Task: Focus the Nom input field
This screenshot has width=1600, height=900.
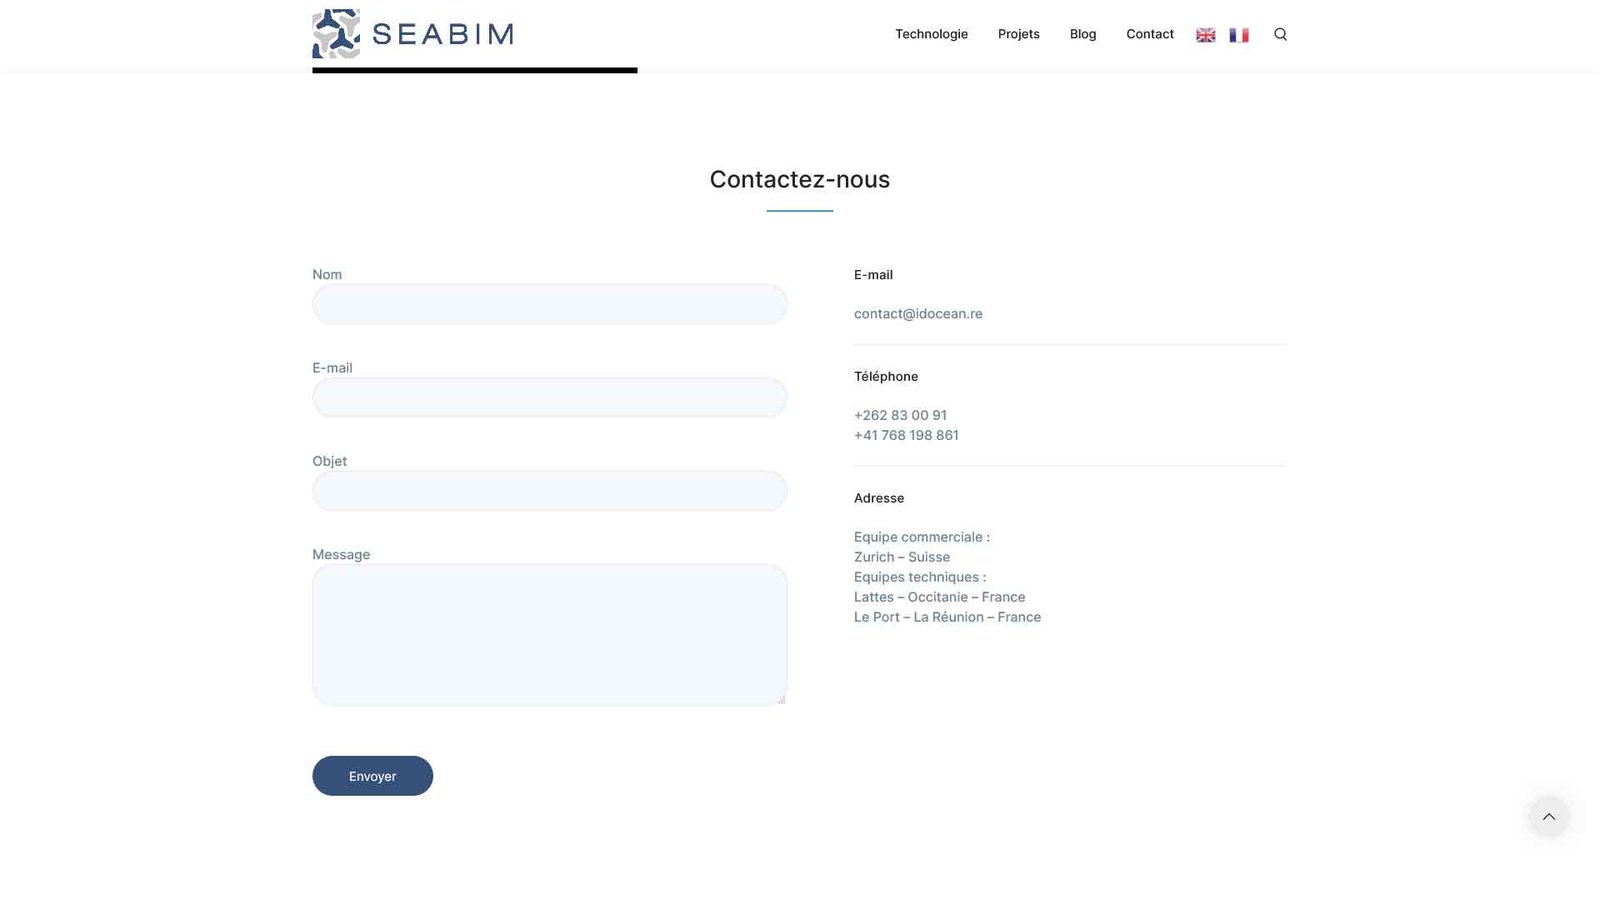Action: tap(550, 304)
